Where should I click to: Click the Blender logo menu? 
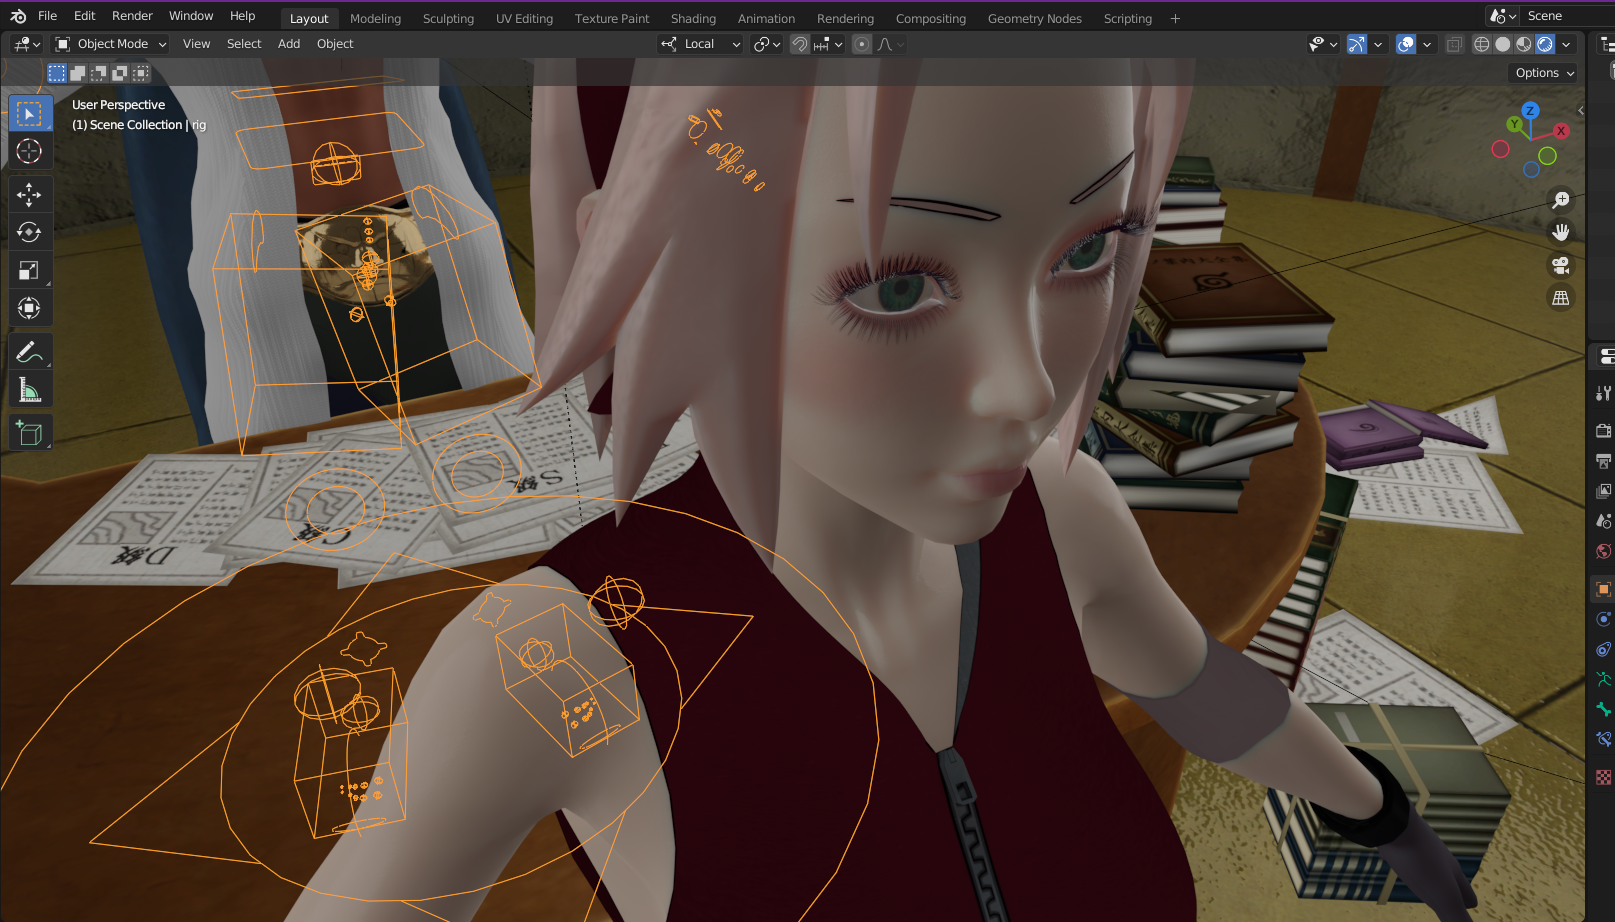click(x=18, y=16)
